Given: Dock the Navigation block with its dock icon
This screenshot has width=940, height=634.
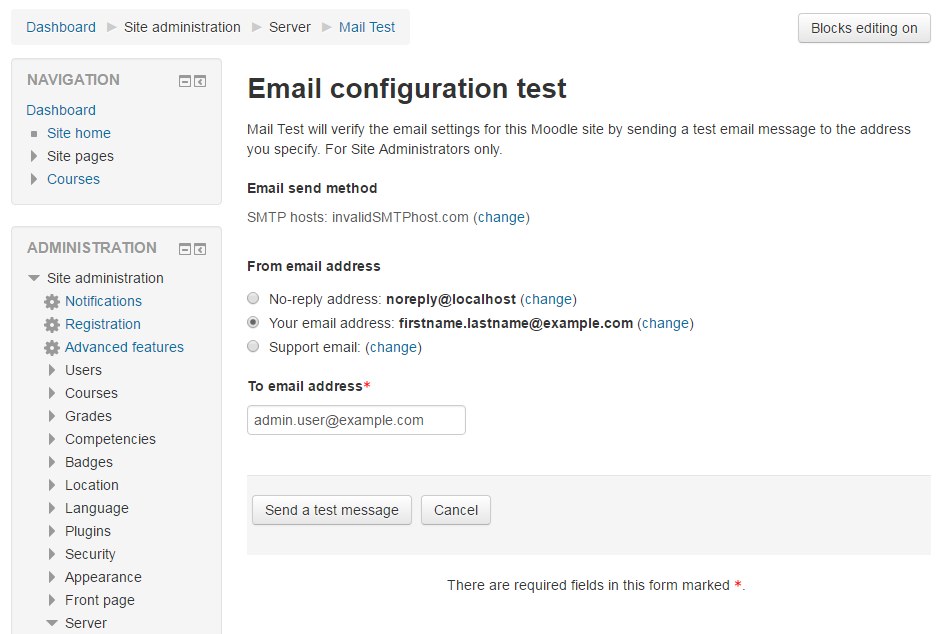Looking at the screenshot, I should pyautogui.click(x=200, y=81).
